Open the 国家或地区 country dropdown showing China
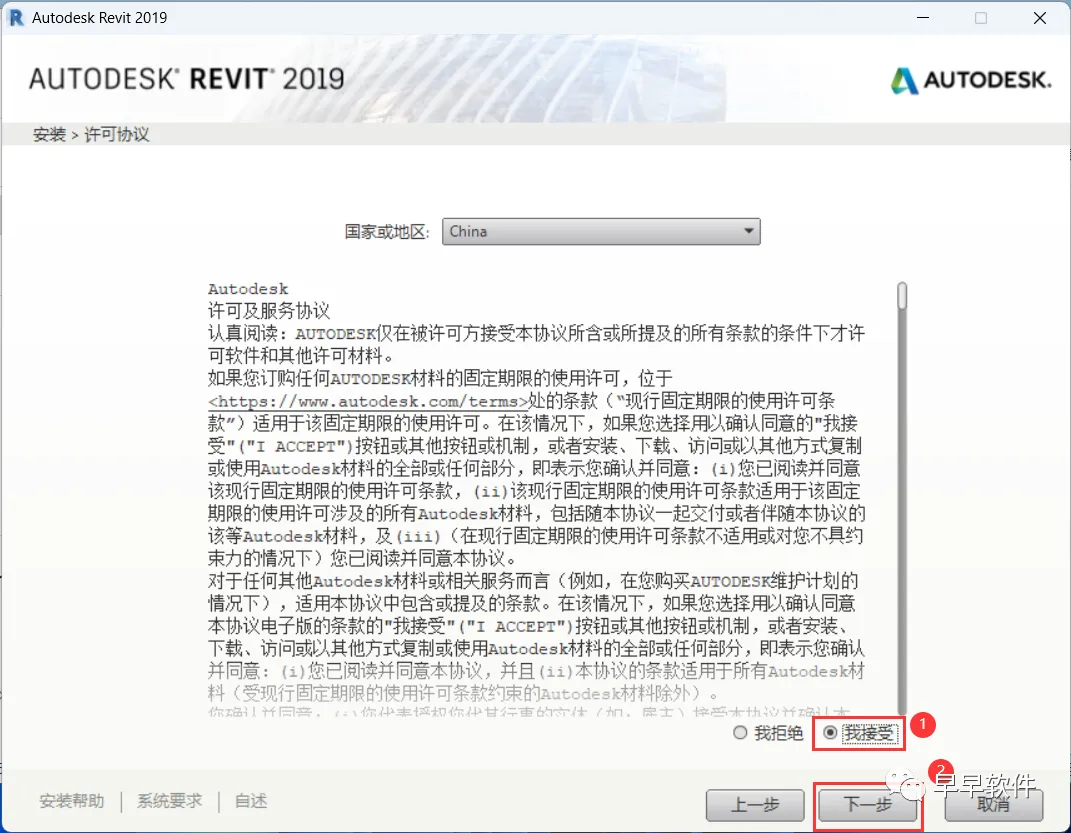1071x833 pixels. [601, 231]
